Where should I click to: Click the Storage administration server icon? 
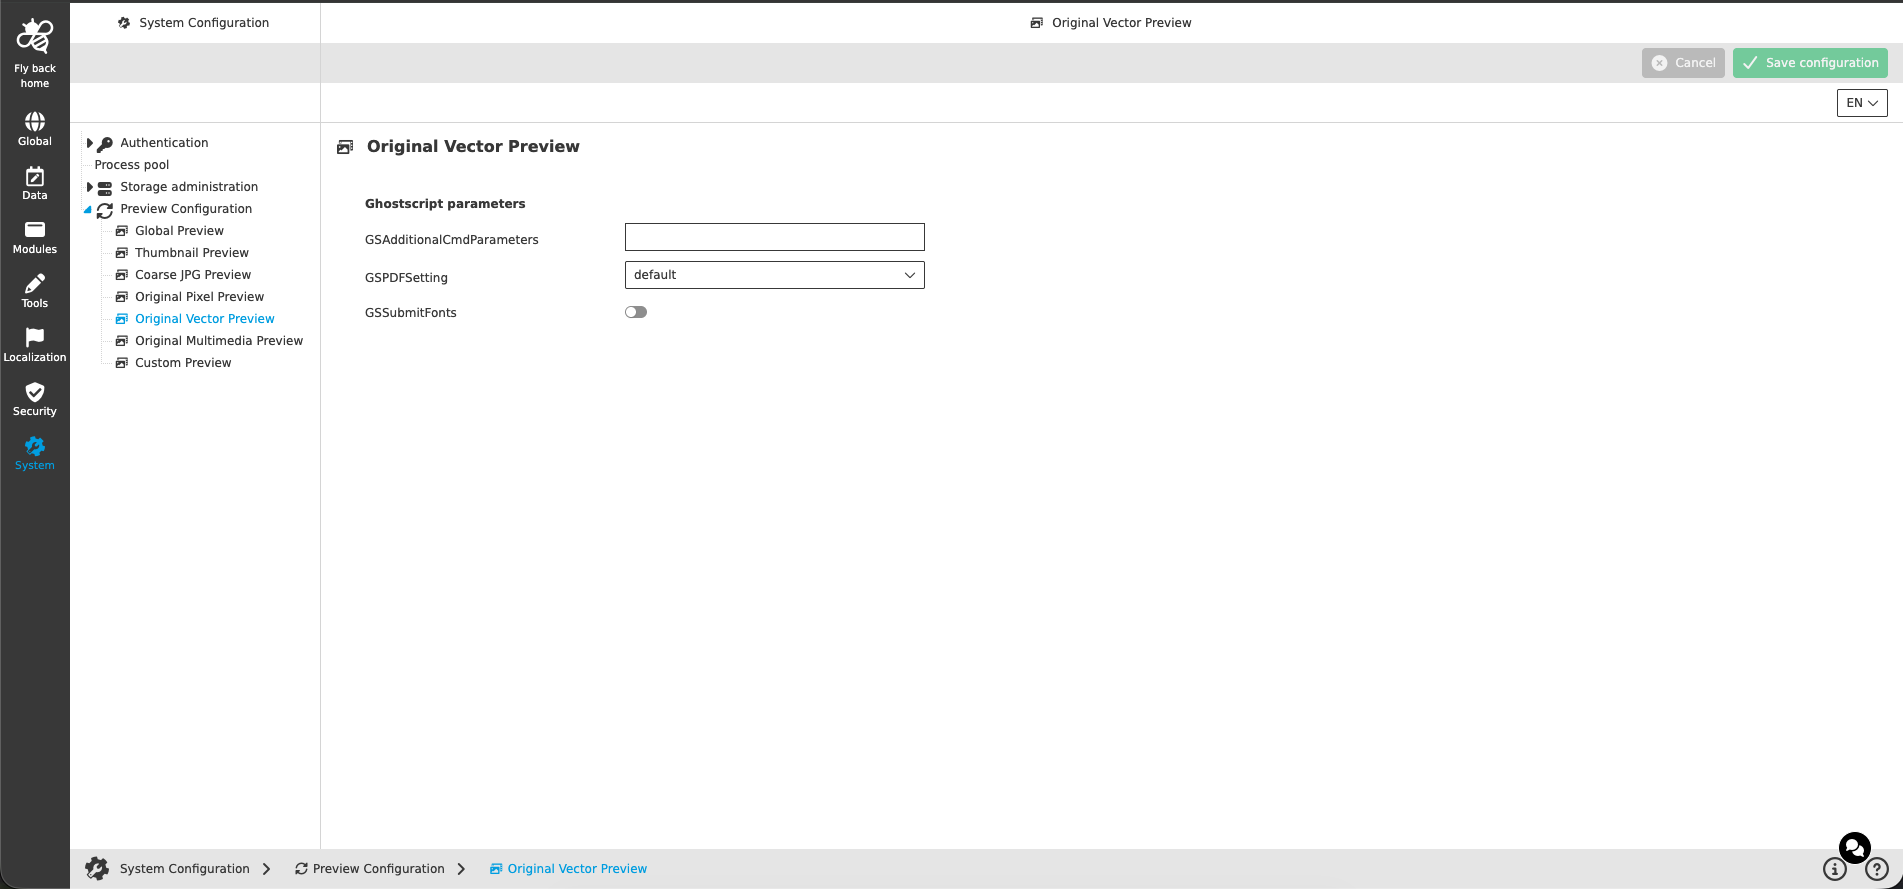(105, 187)
